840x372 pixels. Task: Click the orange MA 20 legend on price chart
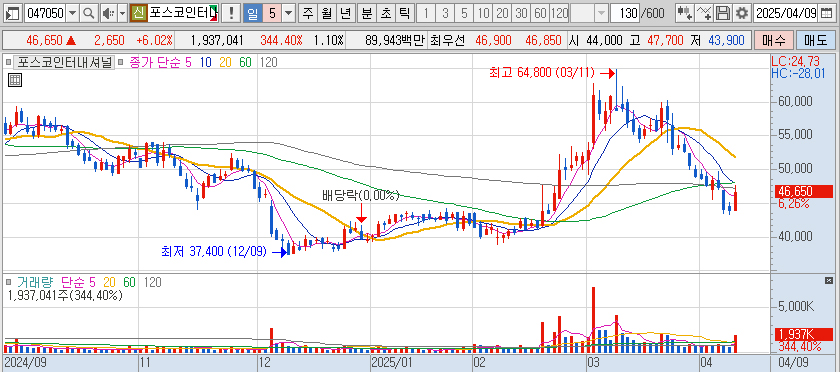point(225,63)
